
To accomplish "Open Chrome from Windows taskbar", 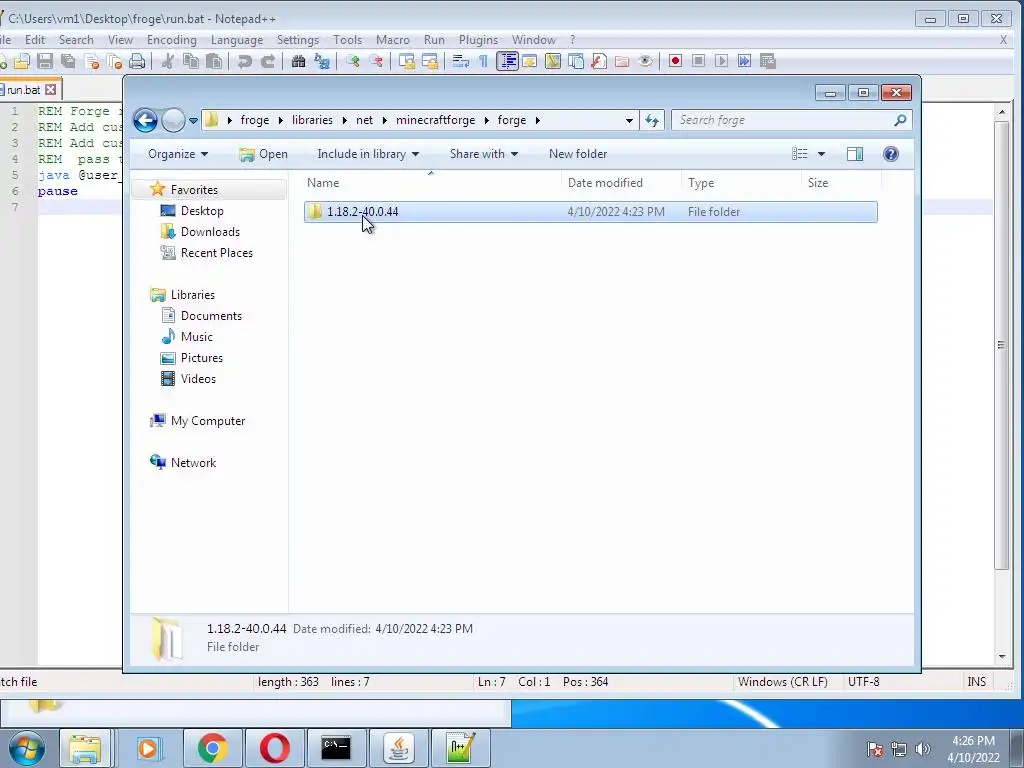I will (x=212, y=748).
